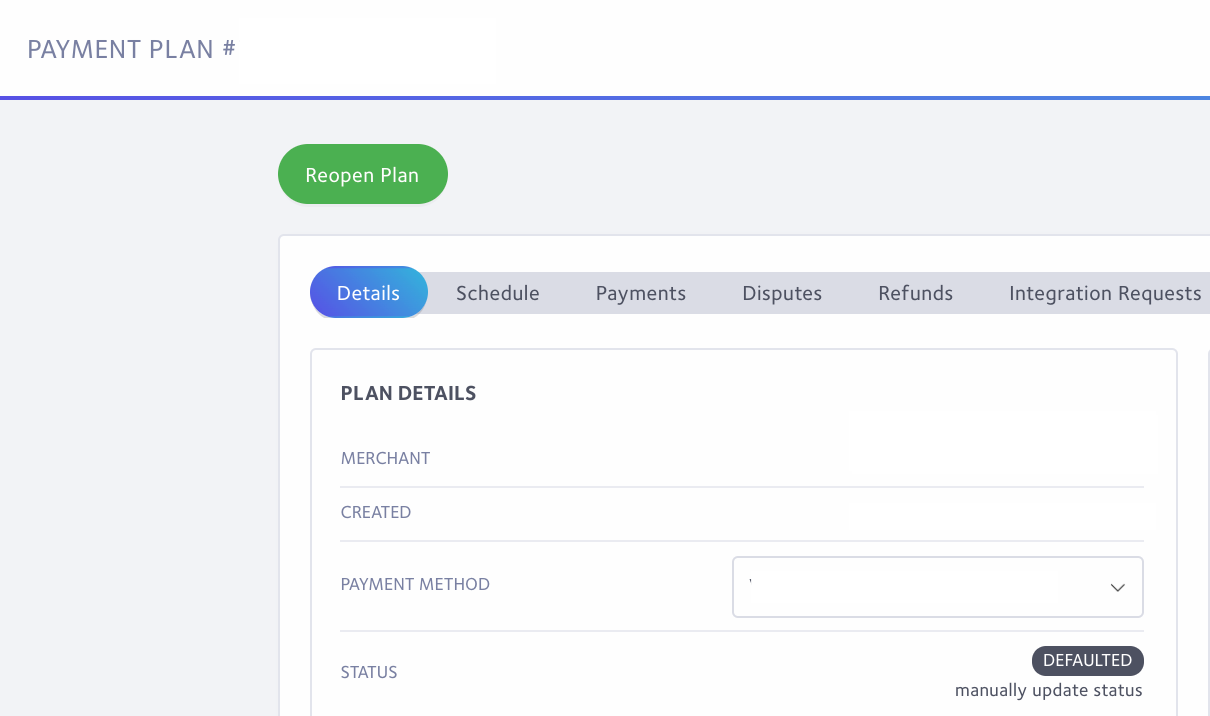Screen dimensions: 1210x716
Task: Select the MERCHANT field label
Action: 385,458
